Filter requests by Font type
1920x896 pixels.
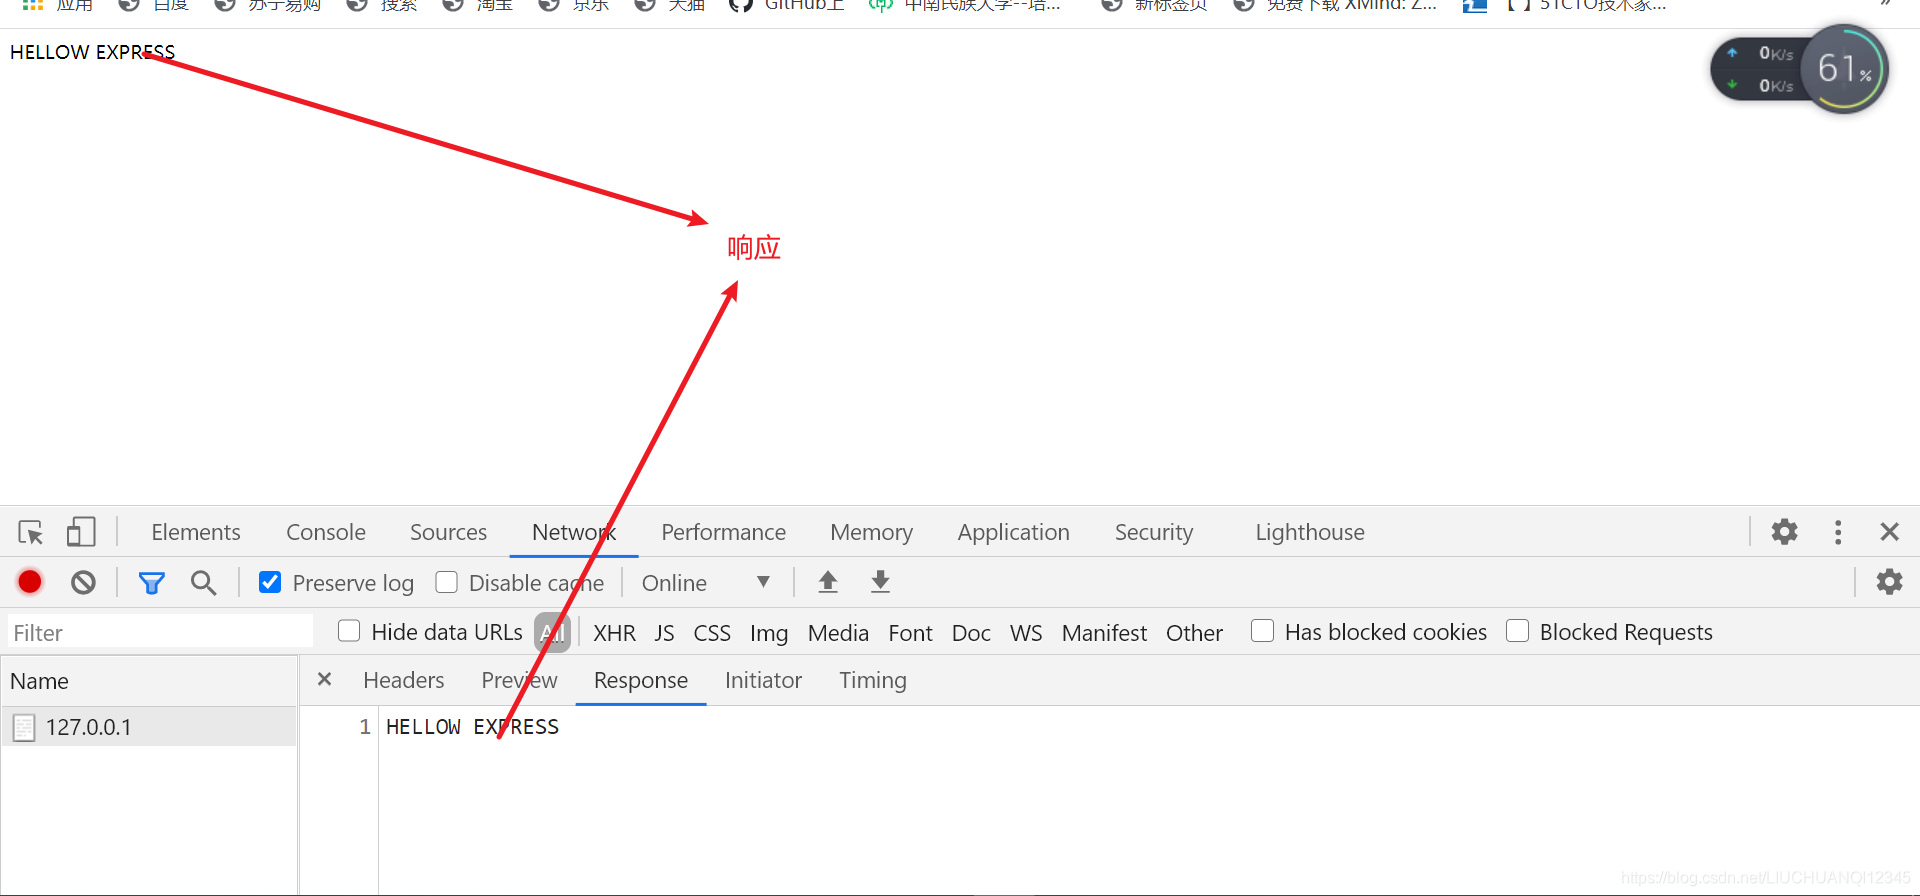(910, 633)
